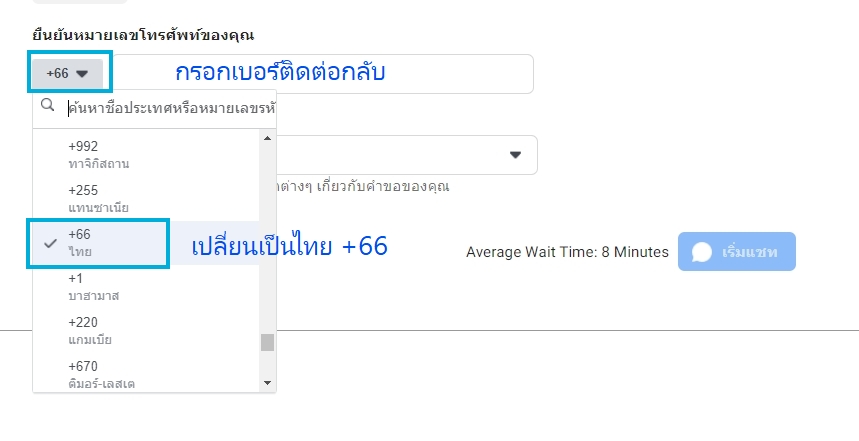Image resolution: width=859 pixels, height=441 pixels.
Task: Click the magnifier icon in country search
Action: 48,105
